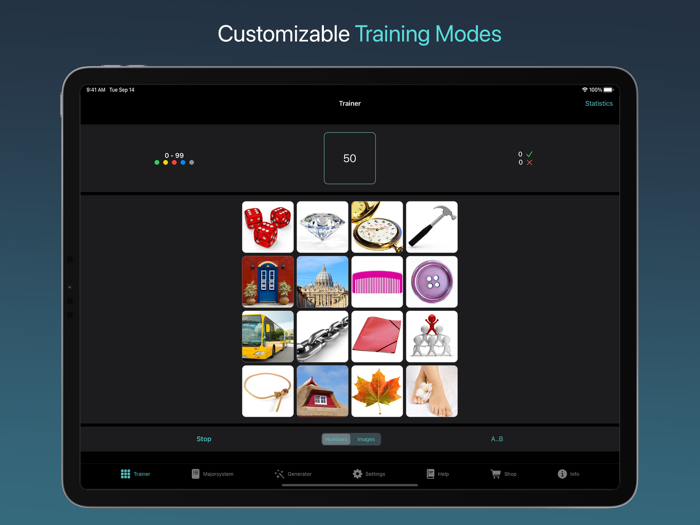Image resolution: width=700 pixels, height=525 pixels.
Task: Select the autumn maple leaf image
Action: (x=377, y=391)
